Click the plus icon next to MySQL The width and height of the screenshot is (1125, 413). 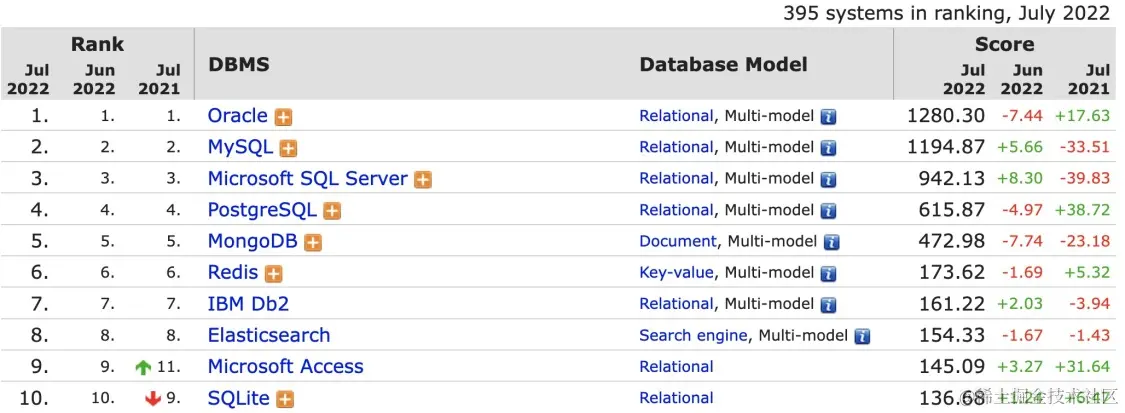(288, 148)
